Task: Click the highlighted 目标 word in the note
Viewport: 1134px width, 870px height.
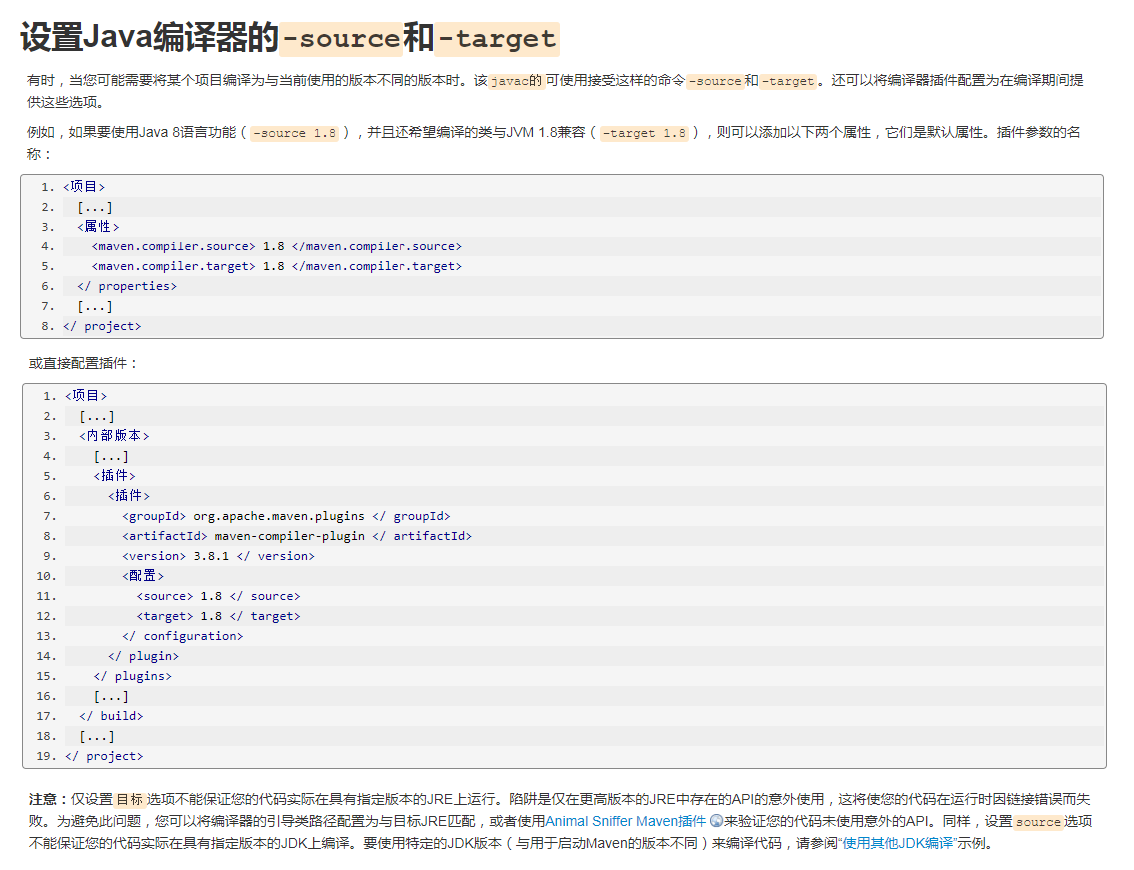Action: (129, 799)
